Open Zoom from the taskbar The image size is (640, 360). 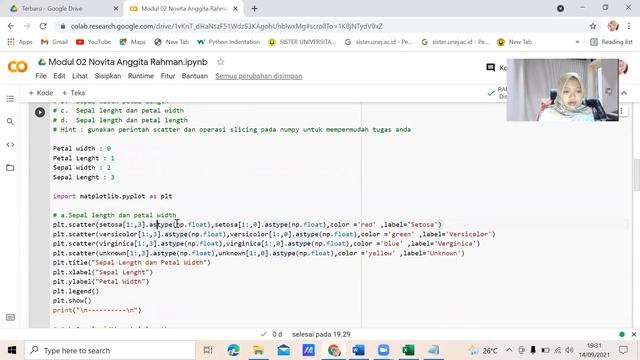tap(383, 350)
